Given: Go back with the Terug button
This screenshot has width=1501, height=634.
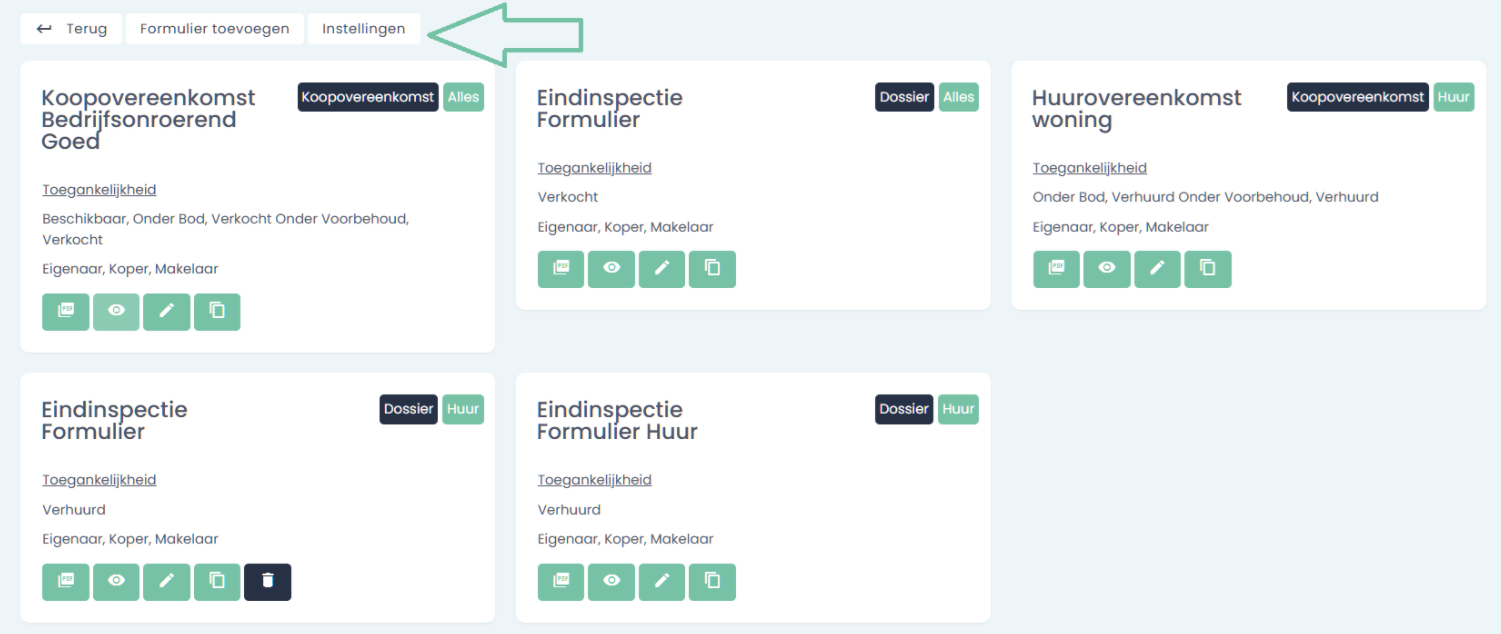Looking at the screenshot, I should (71, 29).
